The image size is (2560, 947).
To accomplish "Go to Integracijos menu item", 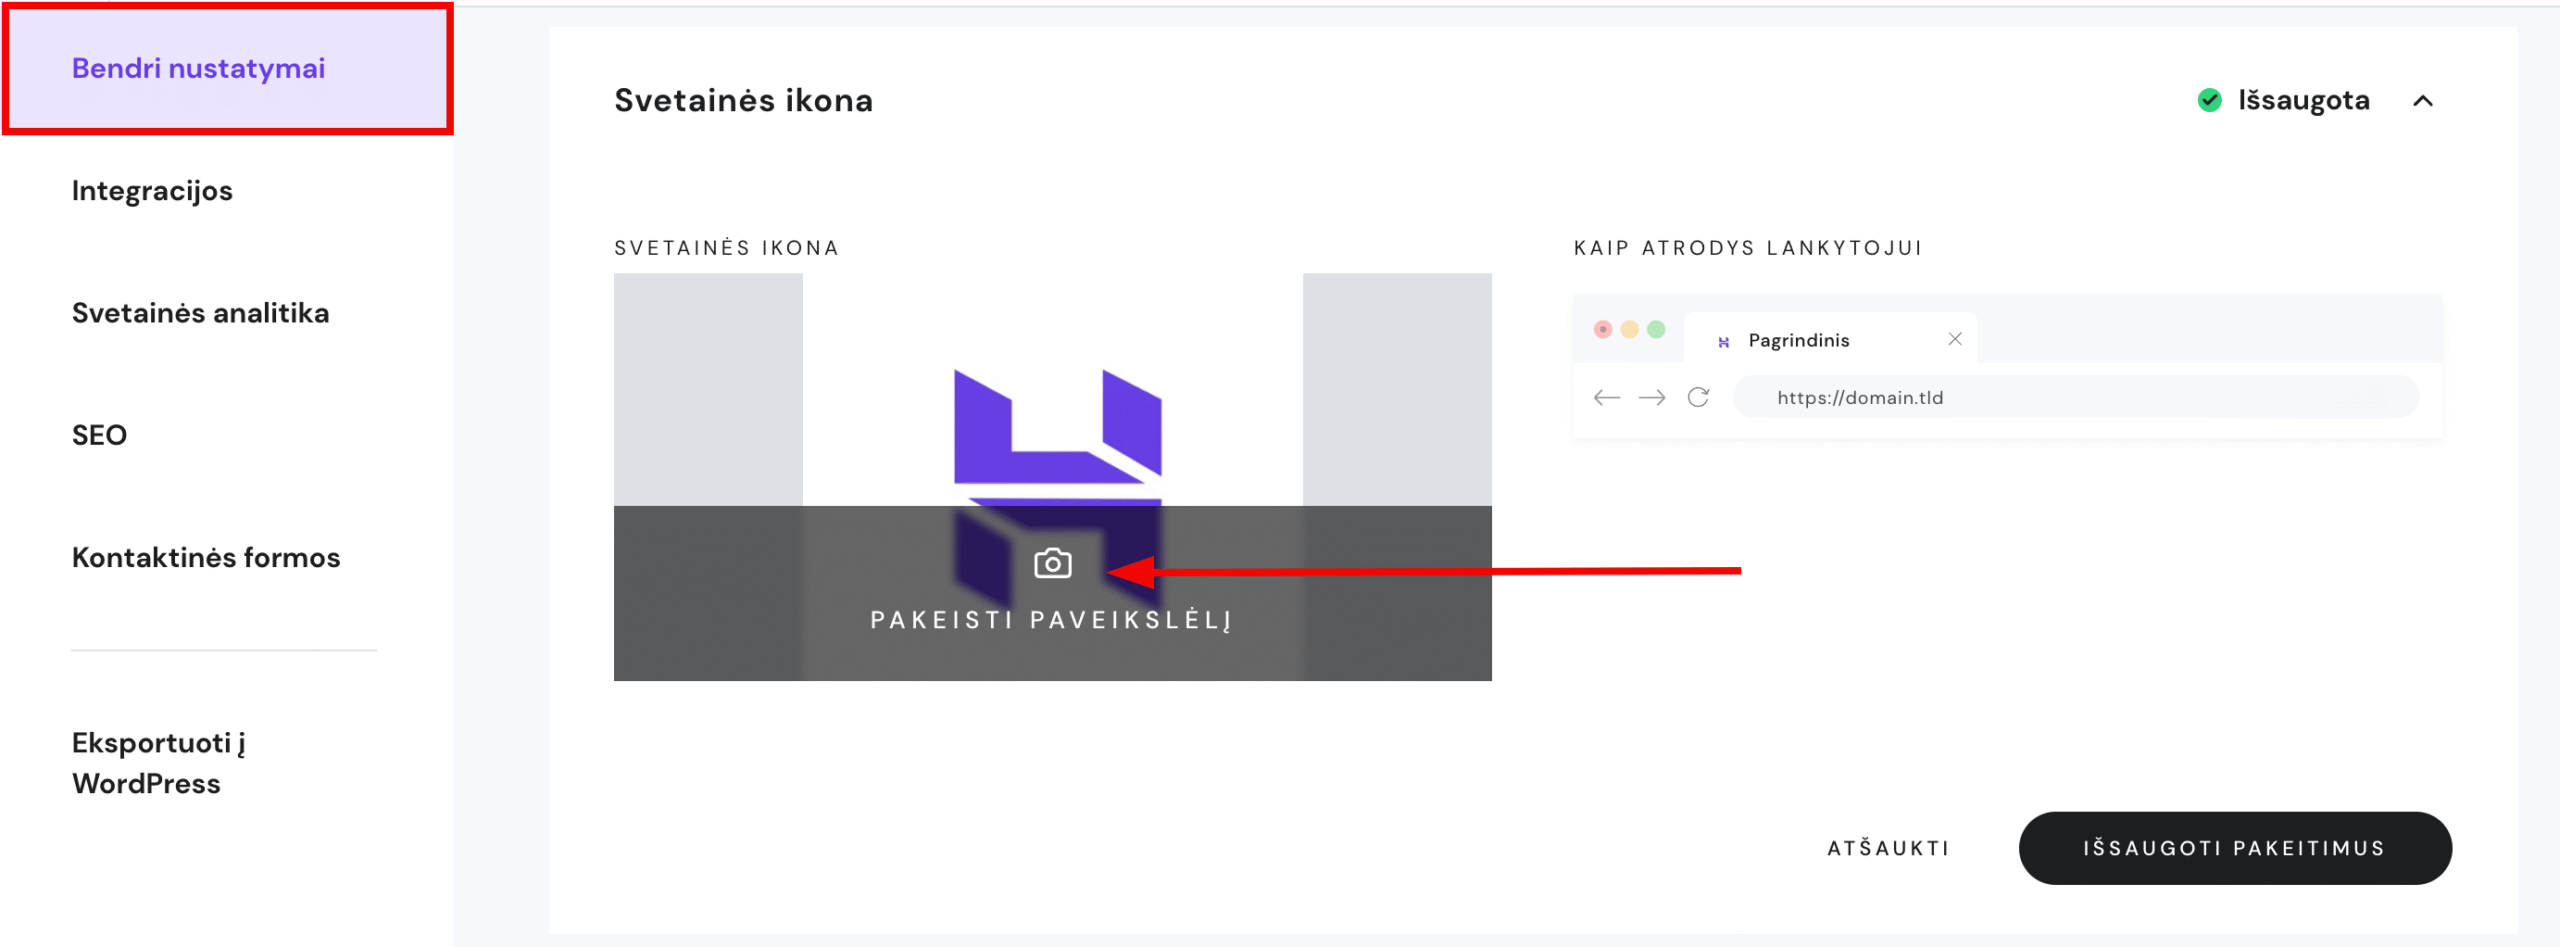I will (152, 191).
